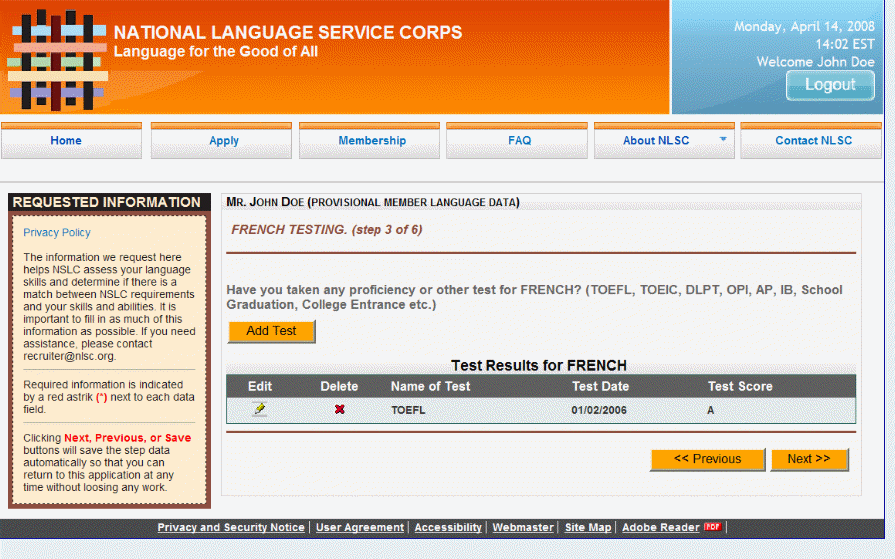This screenshot has height=559, width=895.
Task: Click the recruiter@nlsc.org email text
Action: [x=68, y=356]
